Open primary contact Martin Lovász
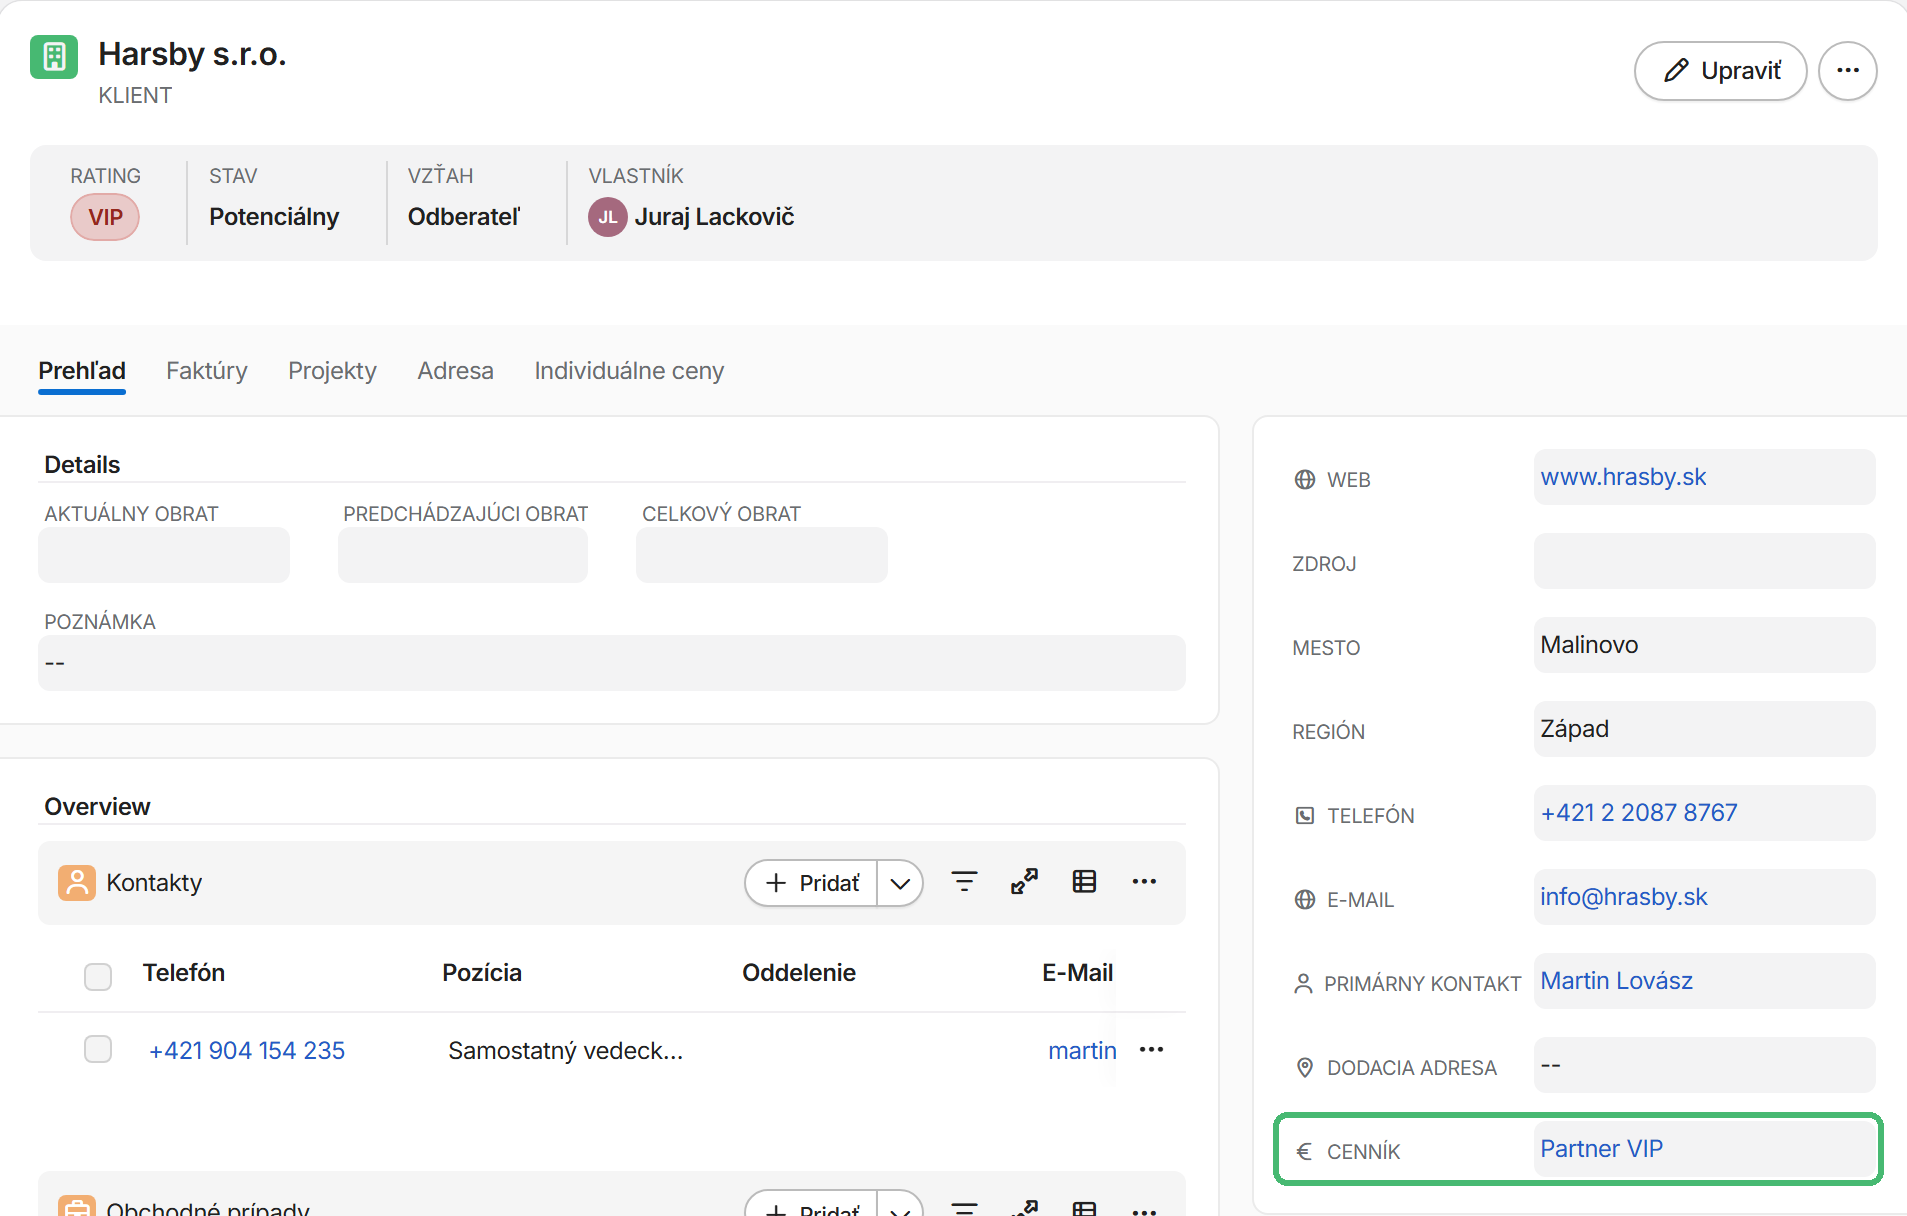This screenshot has width=1907, height=1216. click(1616, 981)
